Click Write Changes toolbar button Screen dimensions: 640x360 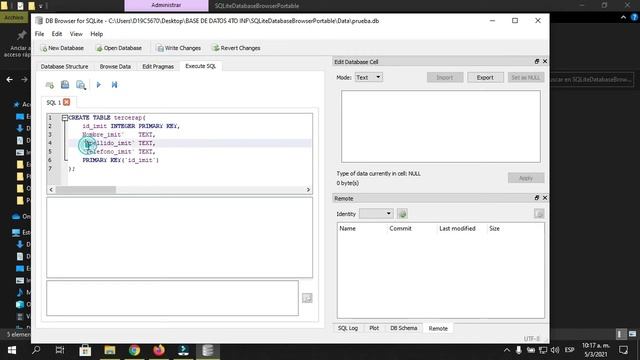tap(179, 48)
